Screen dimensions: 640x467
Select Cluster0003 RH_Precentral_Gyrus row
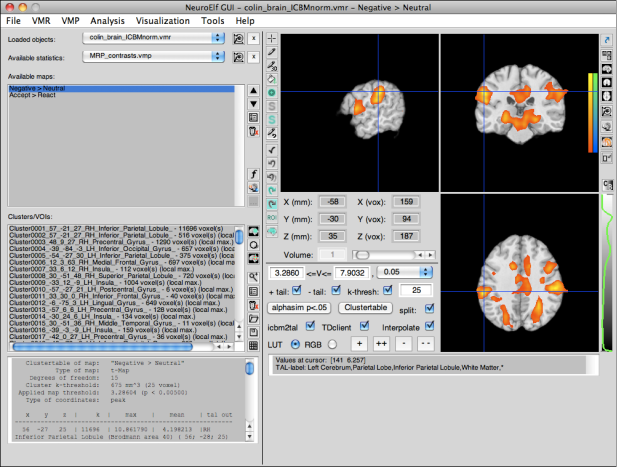122,242
